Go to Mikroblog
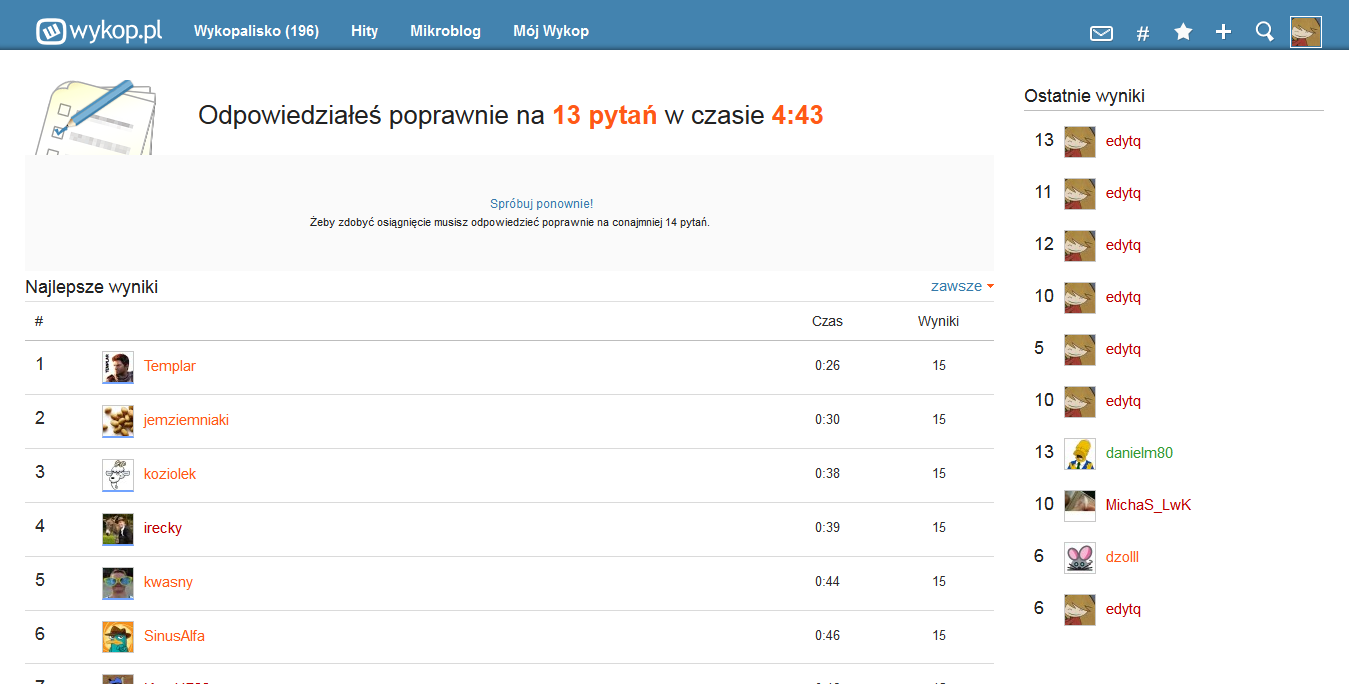1366x684 pixels. click(x=445, y=31)
